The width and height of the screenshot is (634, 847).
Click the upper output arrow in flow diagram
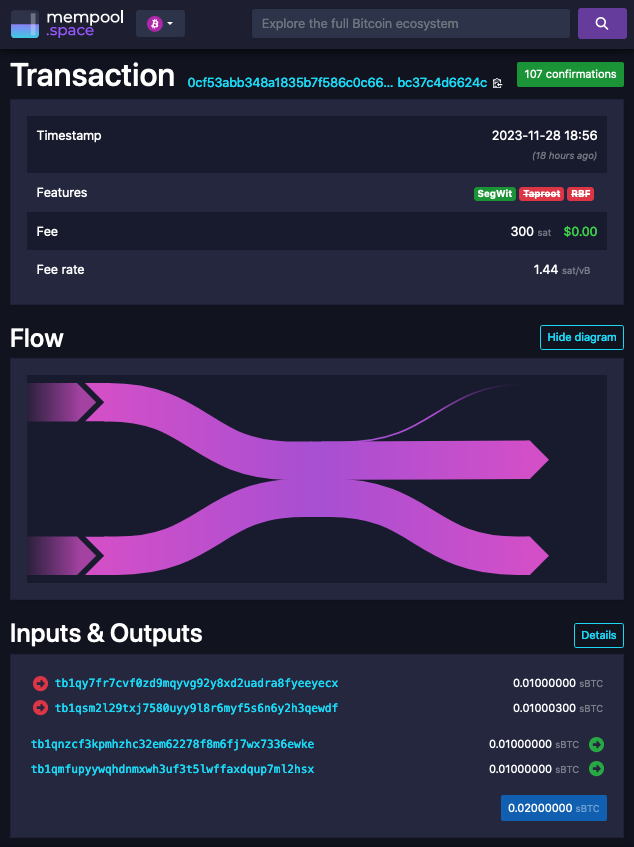tap(538, 460)
